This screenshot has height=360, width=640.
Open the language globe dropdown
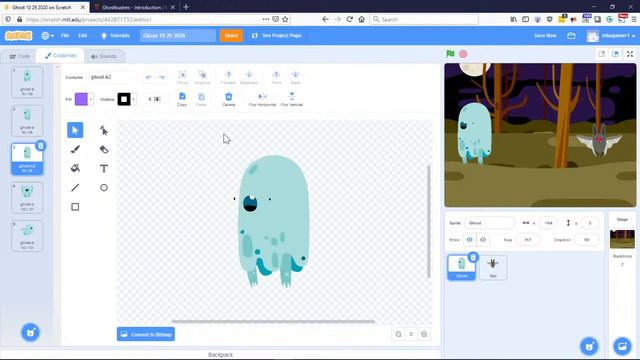click(x=47, y=36)
